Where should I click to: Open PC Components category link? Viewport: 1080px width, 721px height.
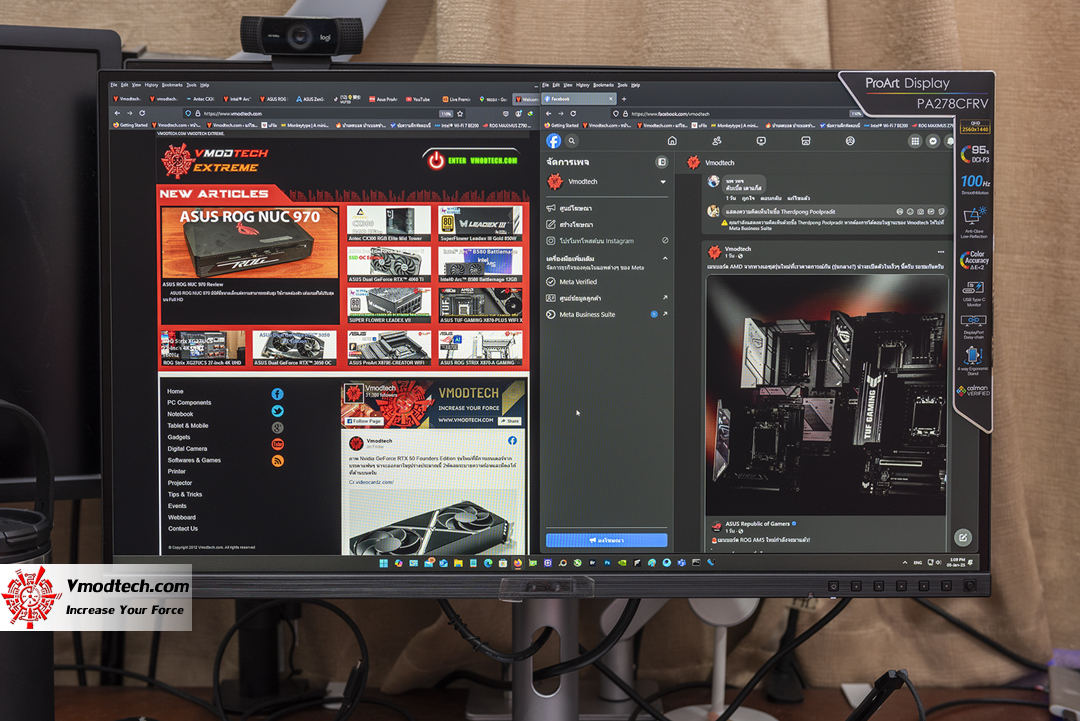coord(189,403)
